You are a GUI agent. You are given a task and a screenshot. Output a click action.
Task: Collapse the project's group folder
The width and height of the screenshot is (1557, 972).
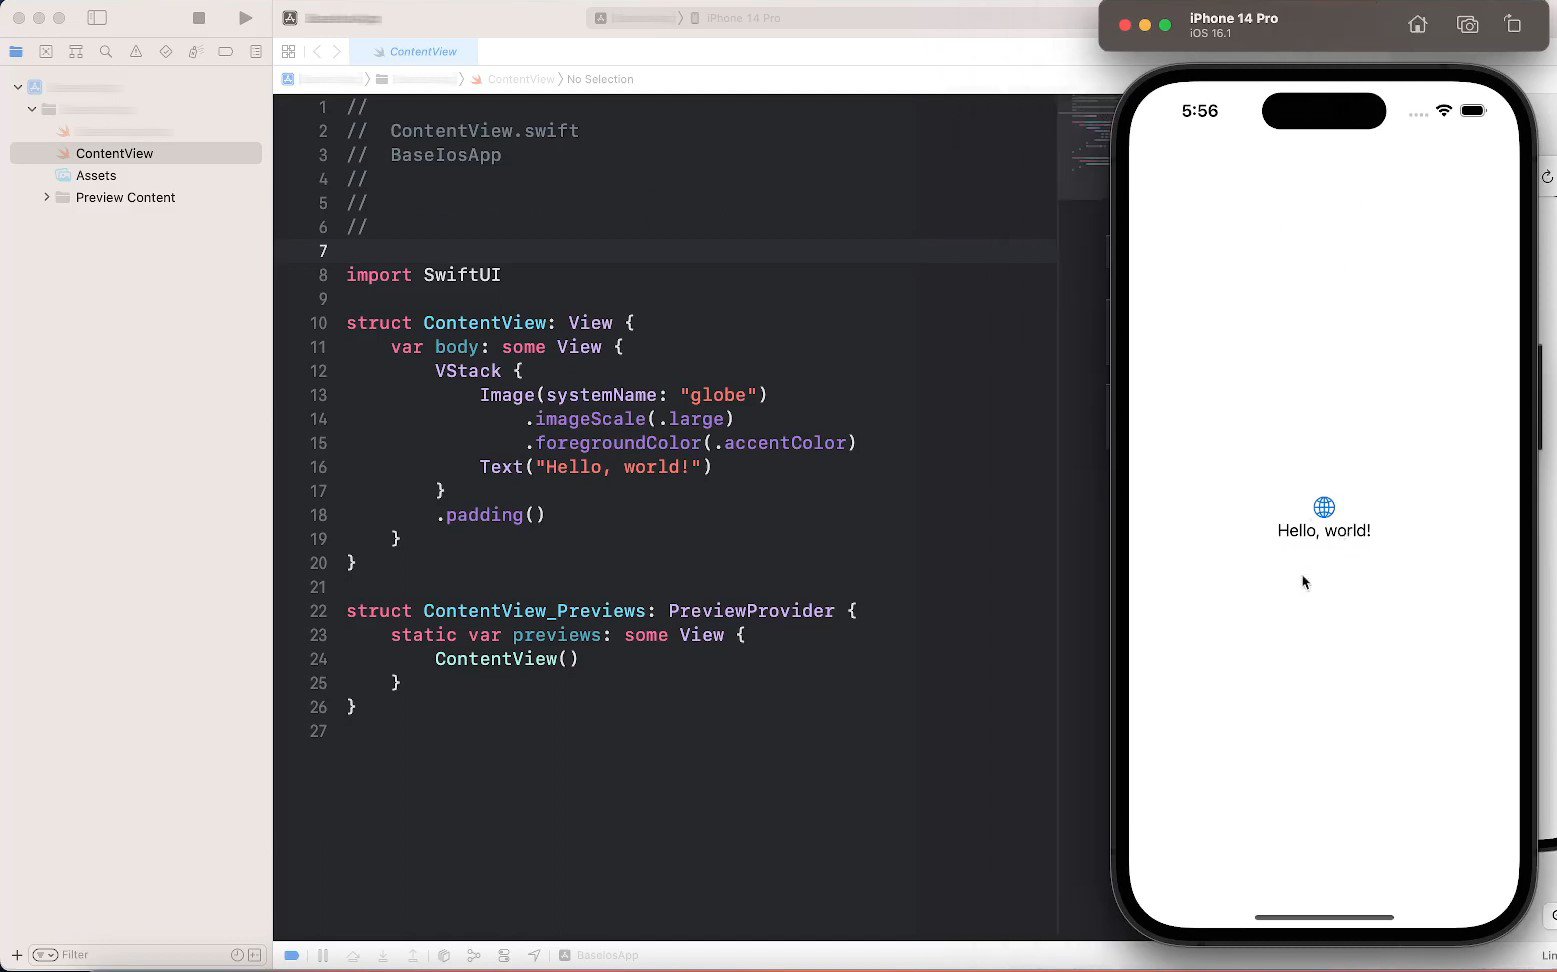pos(32,109)
